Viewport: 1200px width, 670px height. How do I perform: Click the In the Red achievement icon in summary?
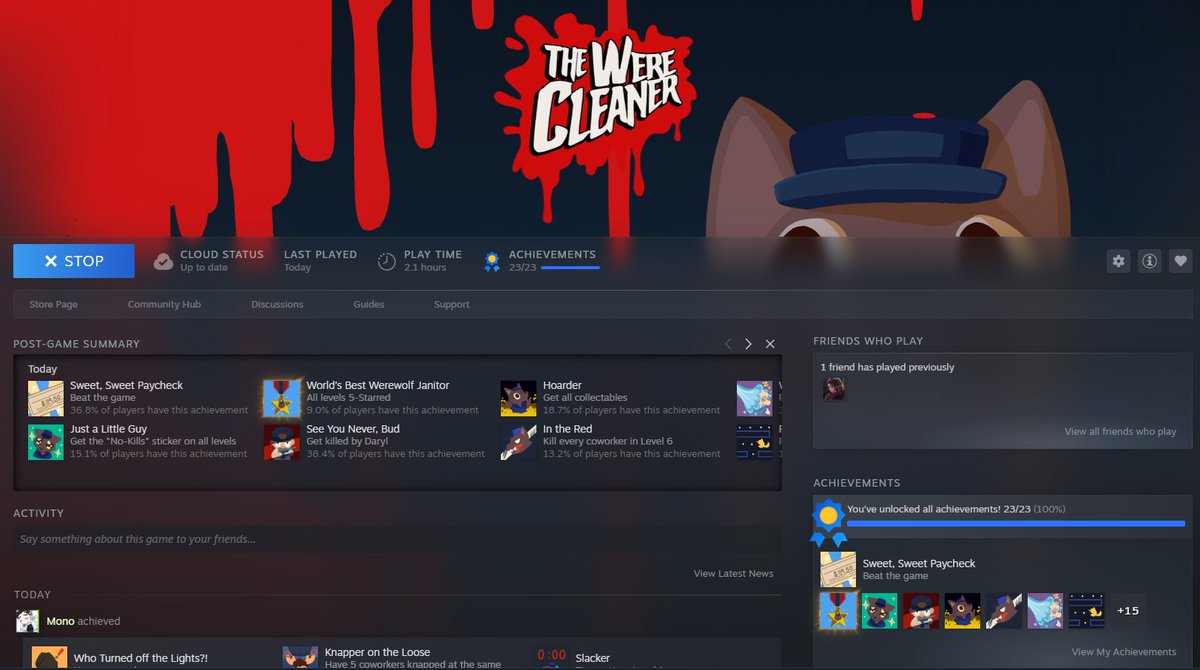pos(519,442)
